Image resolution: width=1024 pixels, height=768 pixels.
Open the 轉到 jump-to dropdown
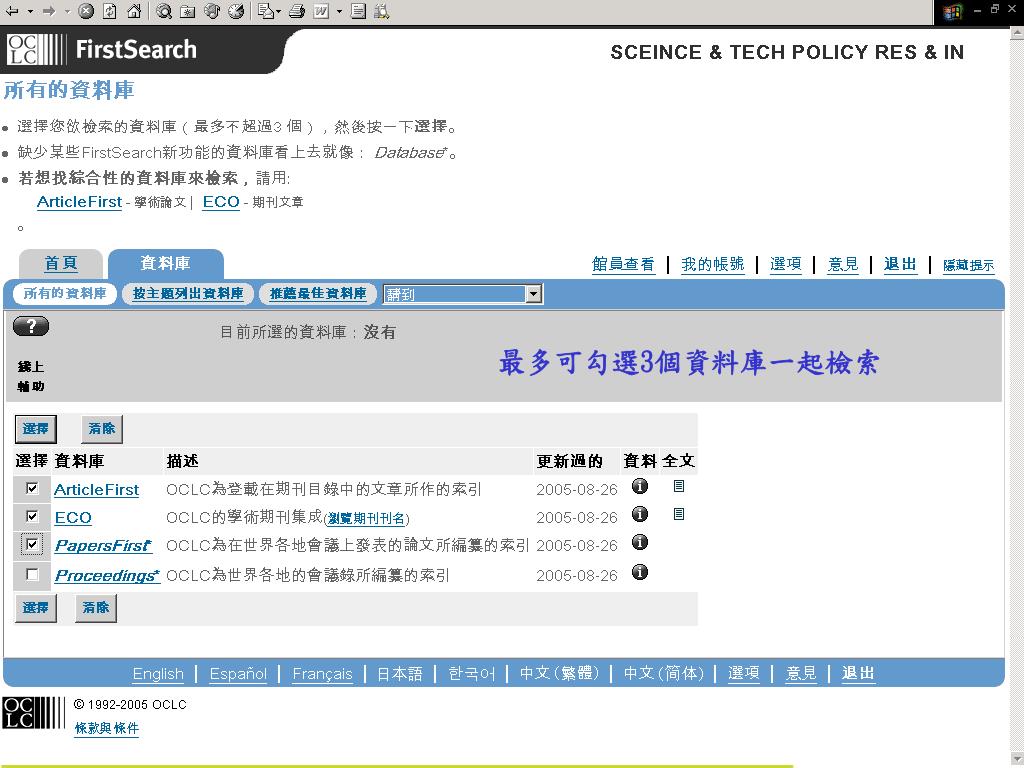(x=463, y=295)
